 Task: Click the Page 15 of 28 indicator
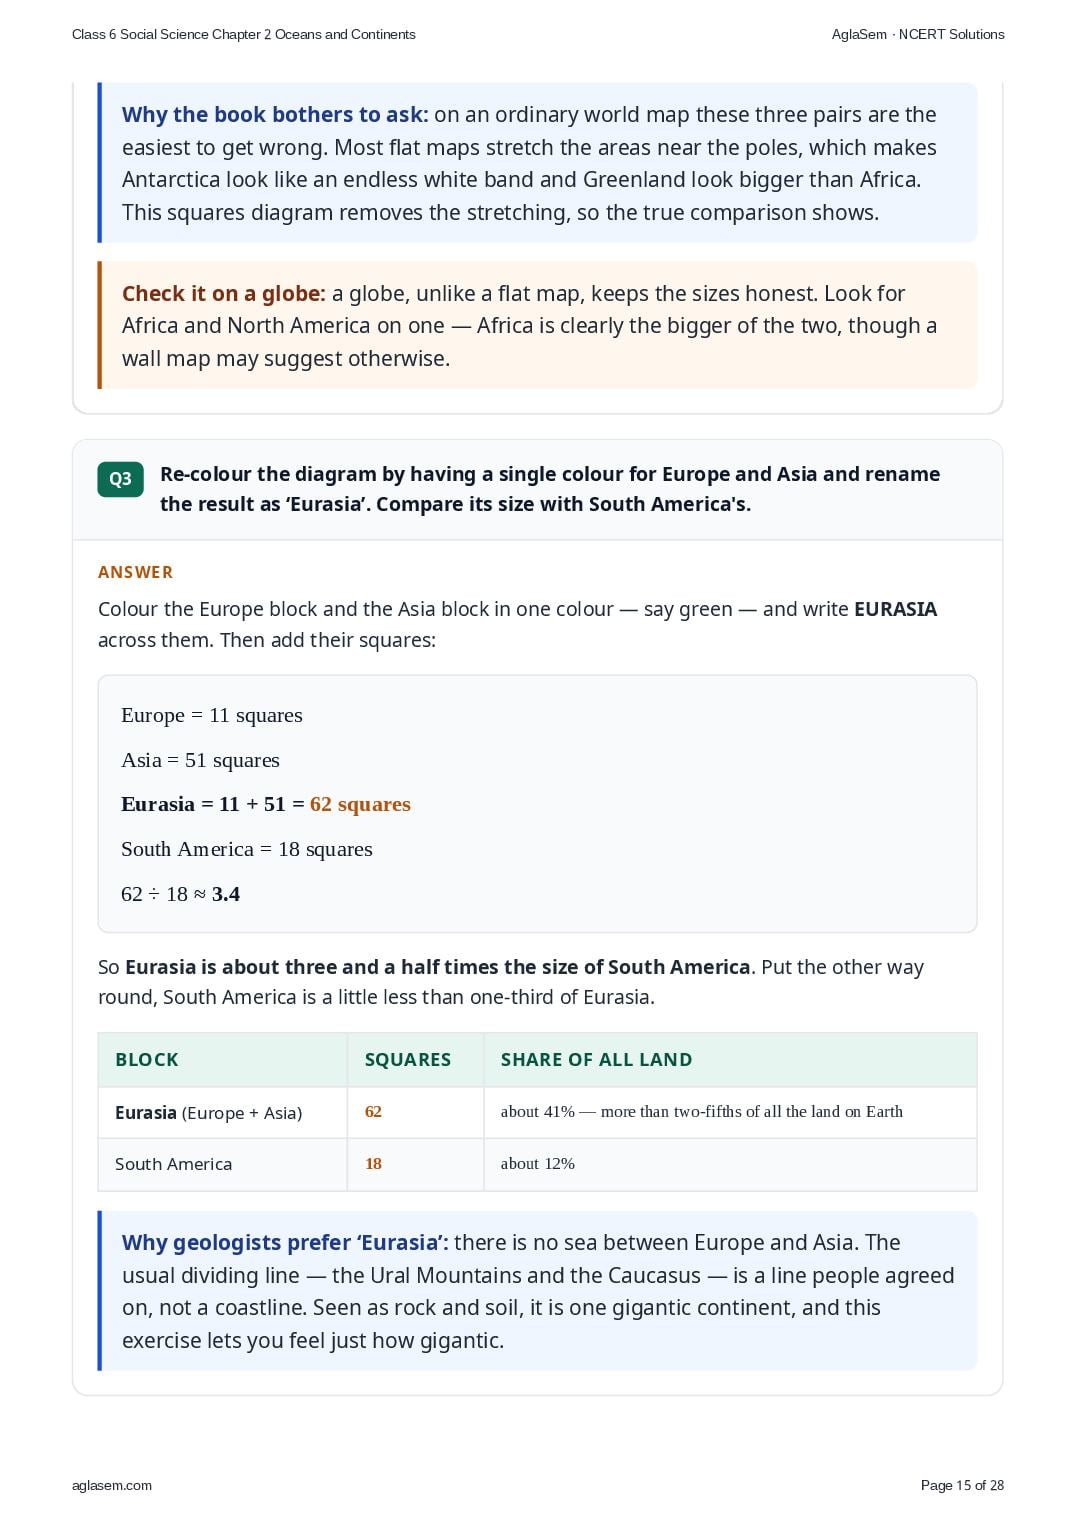[x=962, y=1485]
